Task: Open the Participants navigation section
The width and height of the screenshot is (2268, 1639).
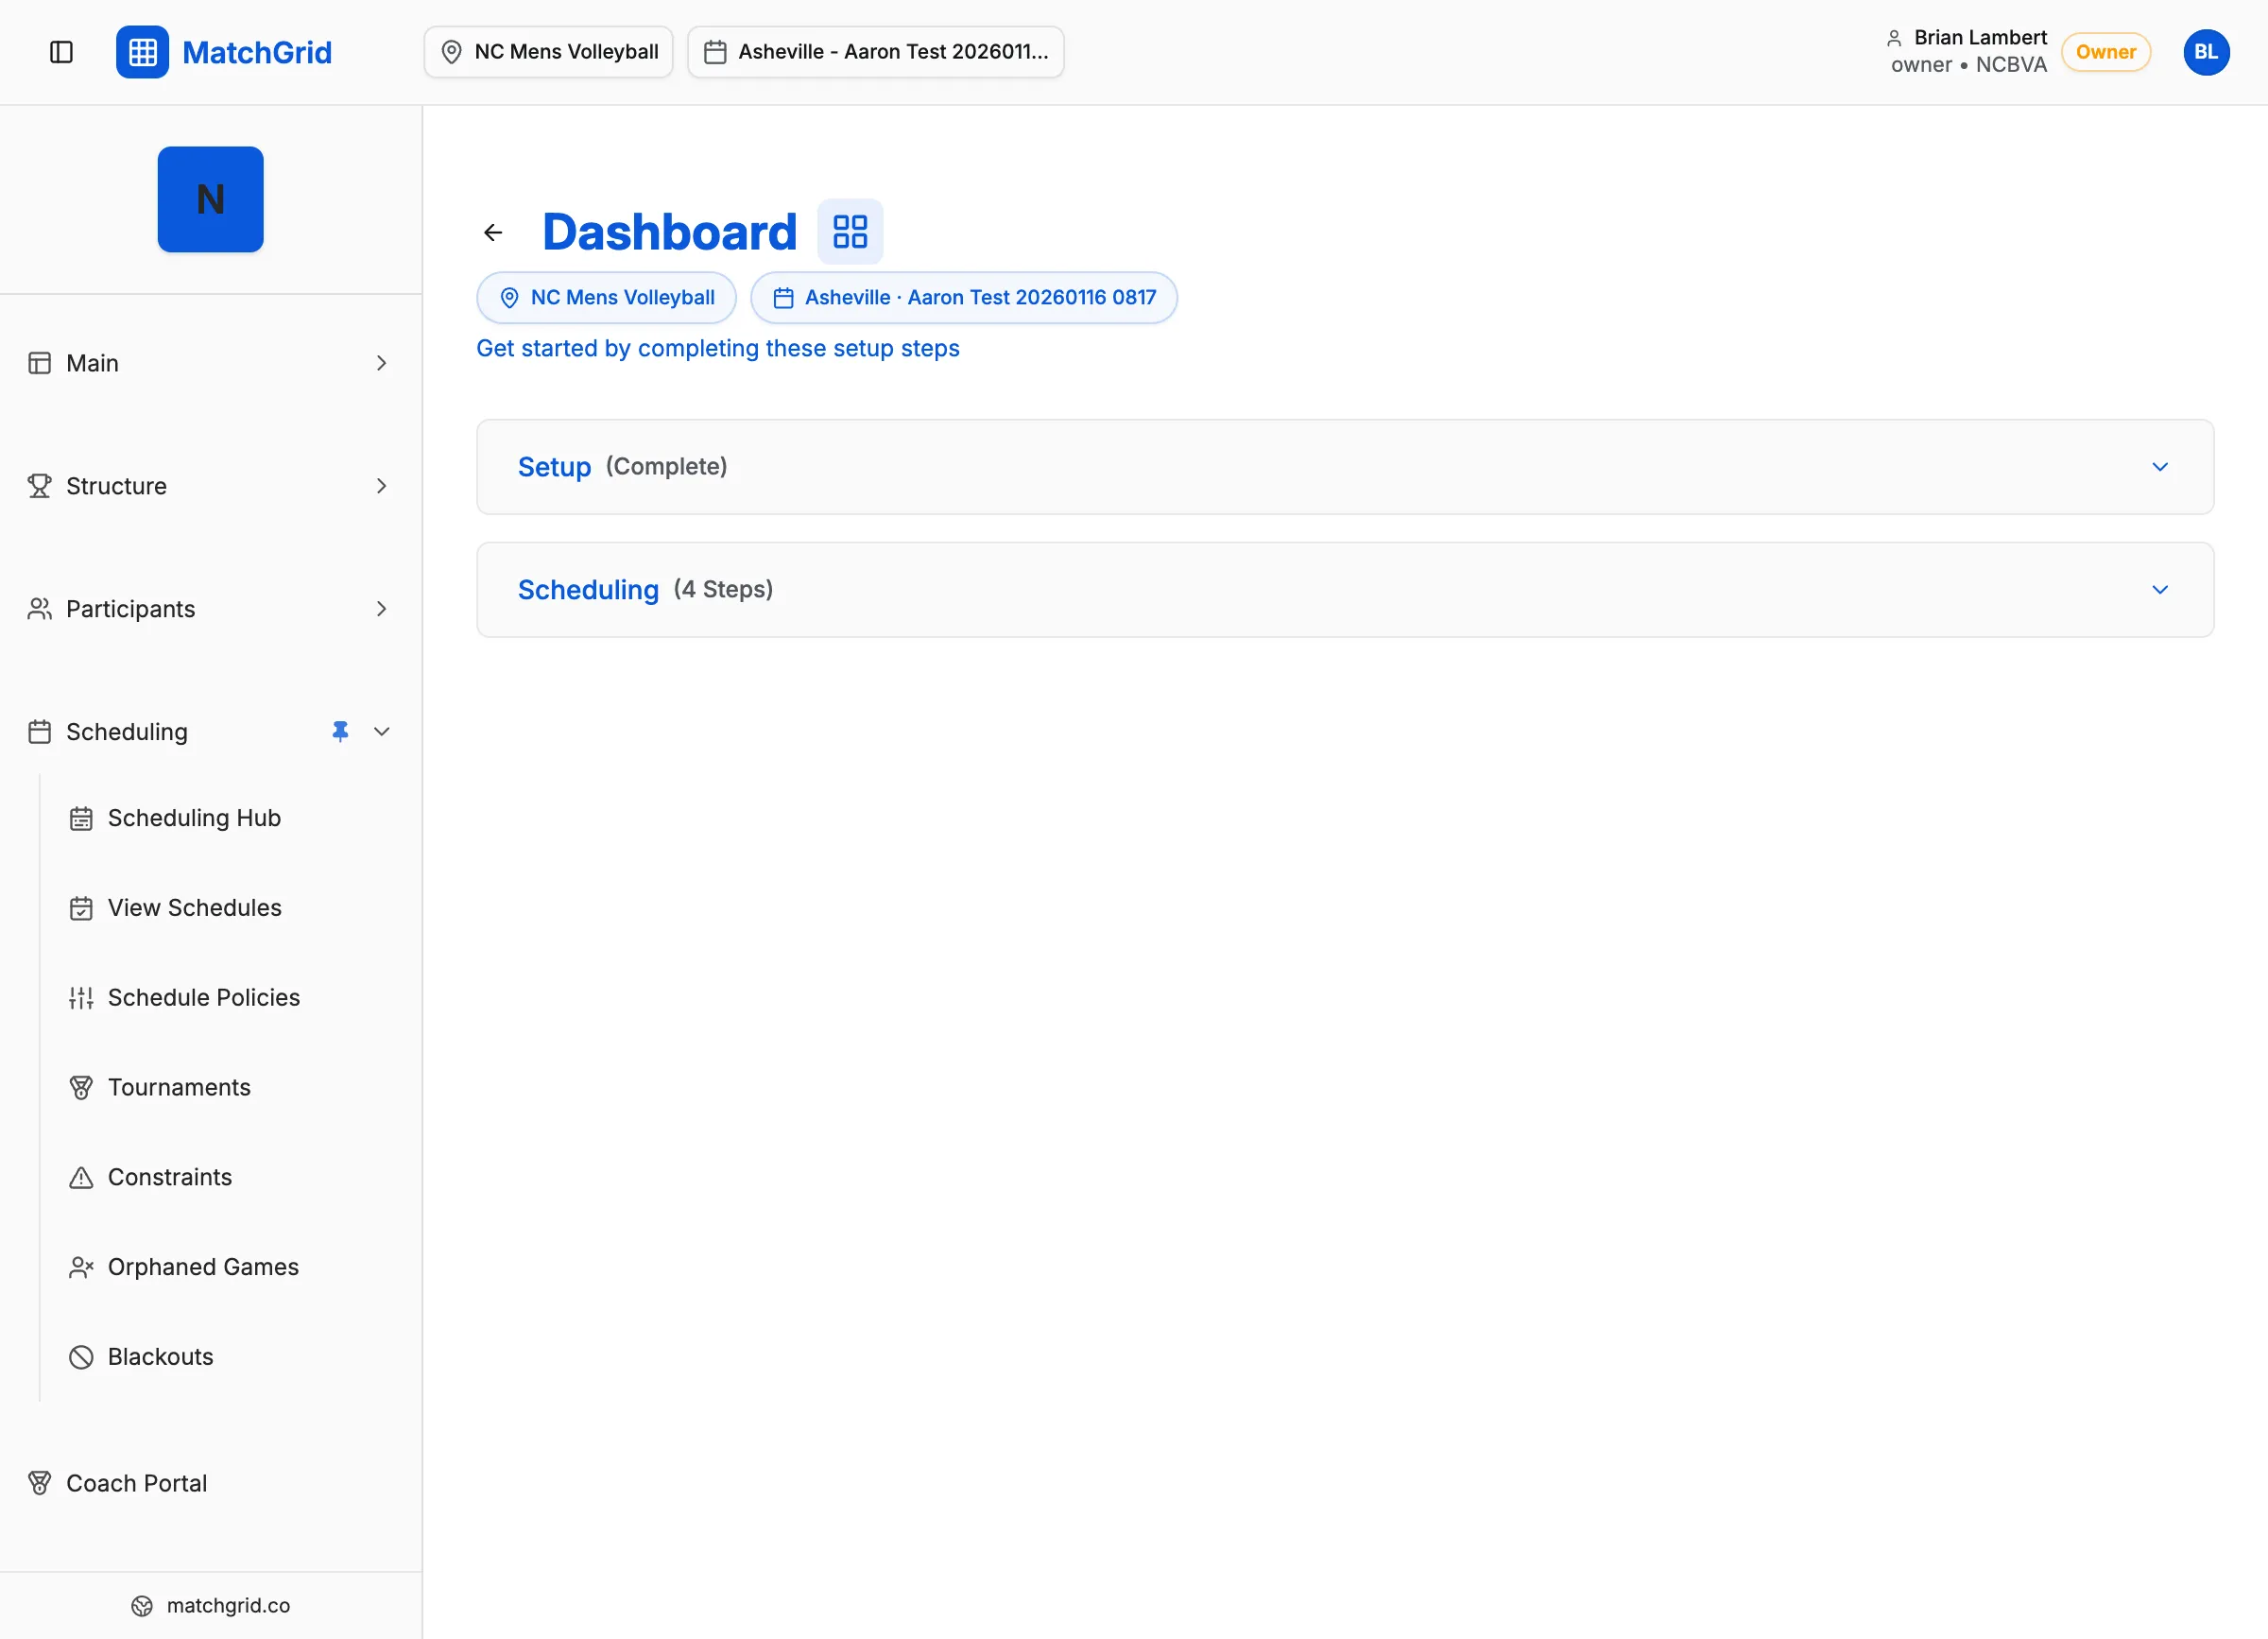Action: click(130, 608)
